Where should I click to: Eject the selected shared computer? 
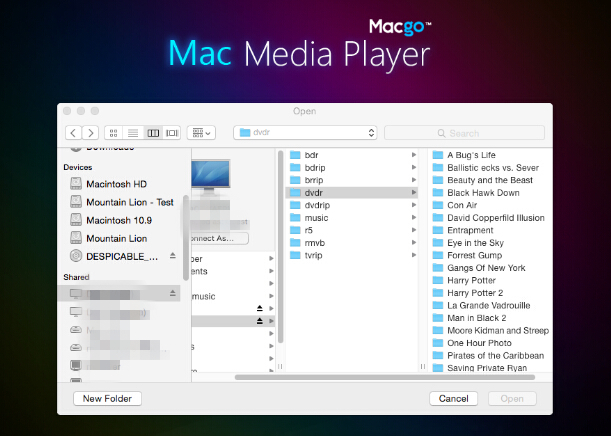point(173,293)
